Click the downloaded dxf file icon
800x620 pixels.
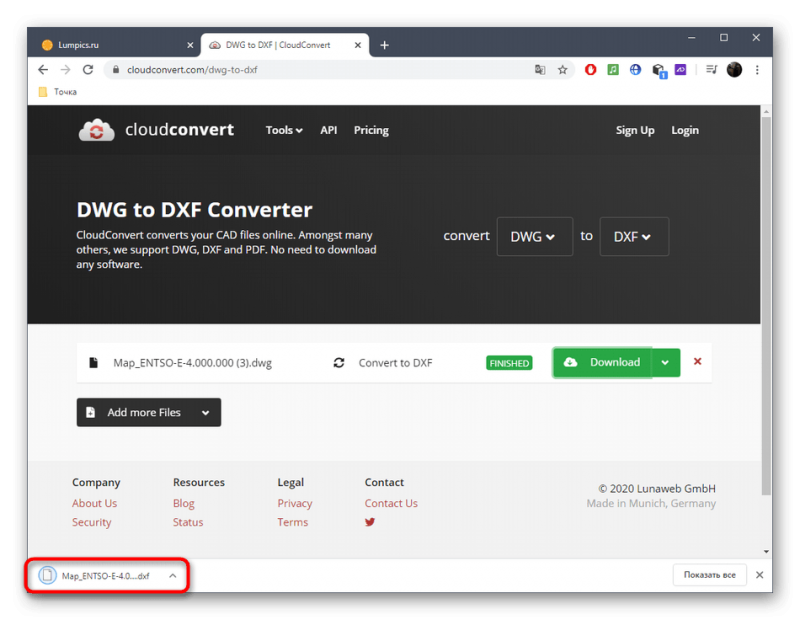point(47,575)
